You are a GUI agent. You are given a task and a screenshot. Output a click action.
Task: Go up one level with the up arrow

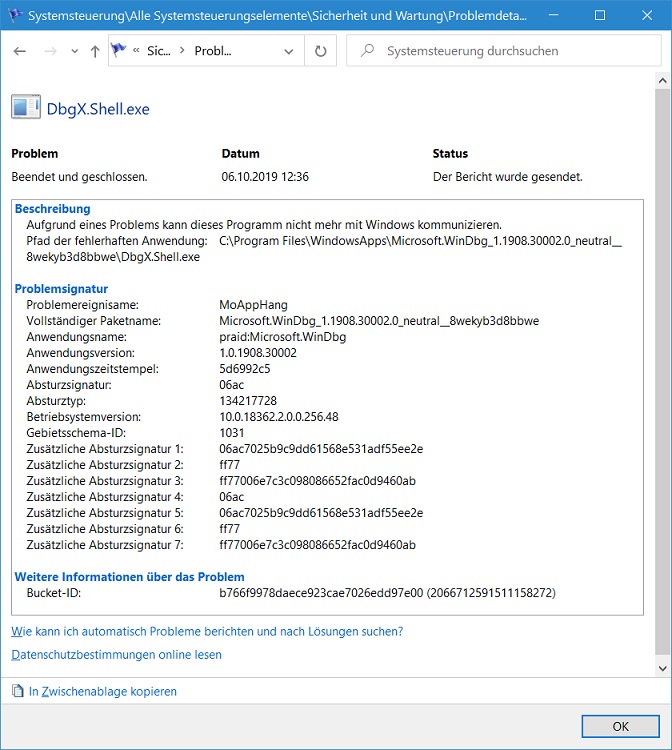coord(95,51)
